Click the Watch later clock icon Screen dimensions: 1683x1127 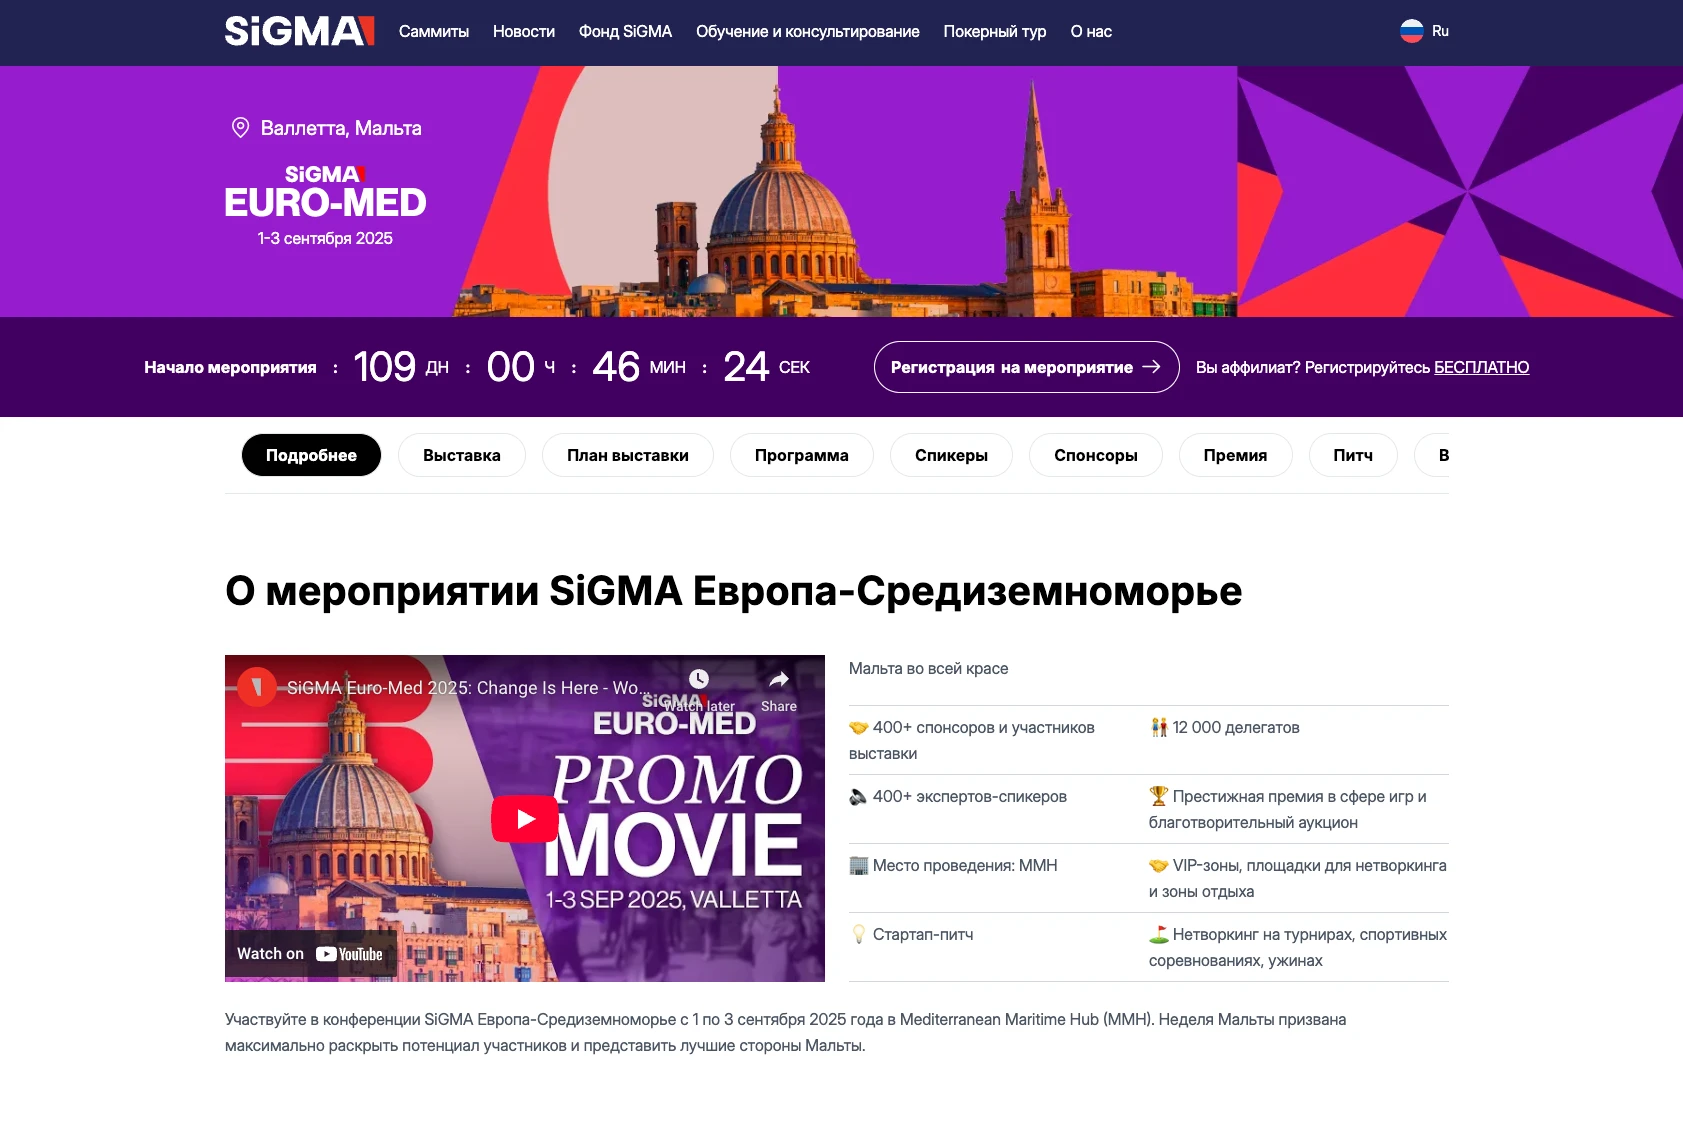tap(699, 679)
